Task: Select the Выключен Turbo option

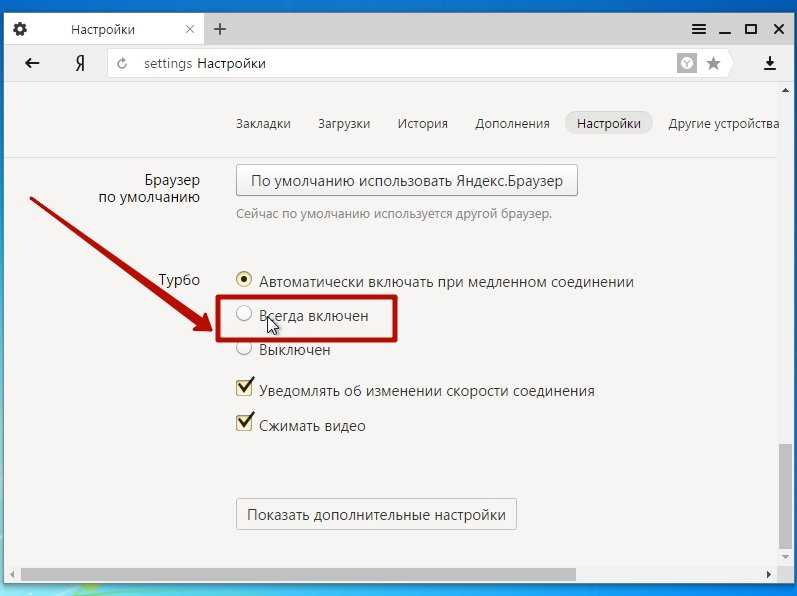Action: 244,348
